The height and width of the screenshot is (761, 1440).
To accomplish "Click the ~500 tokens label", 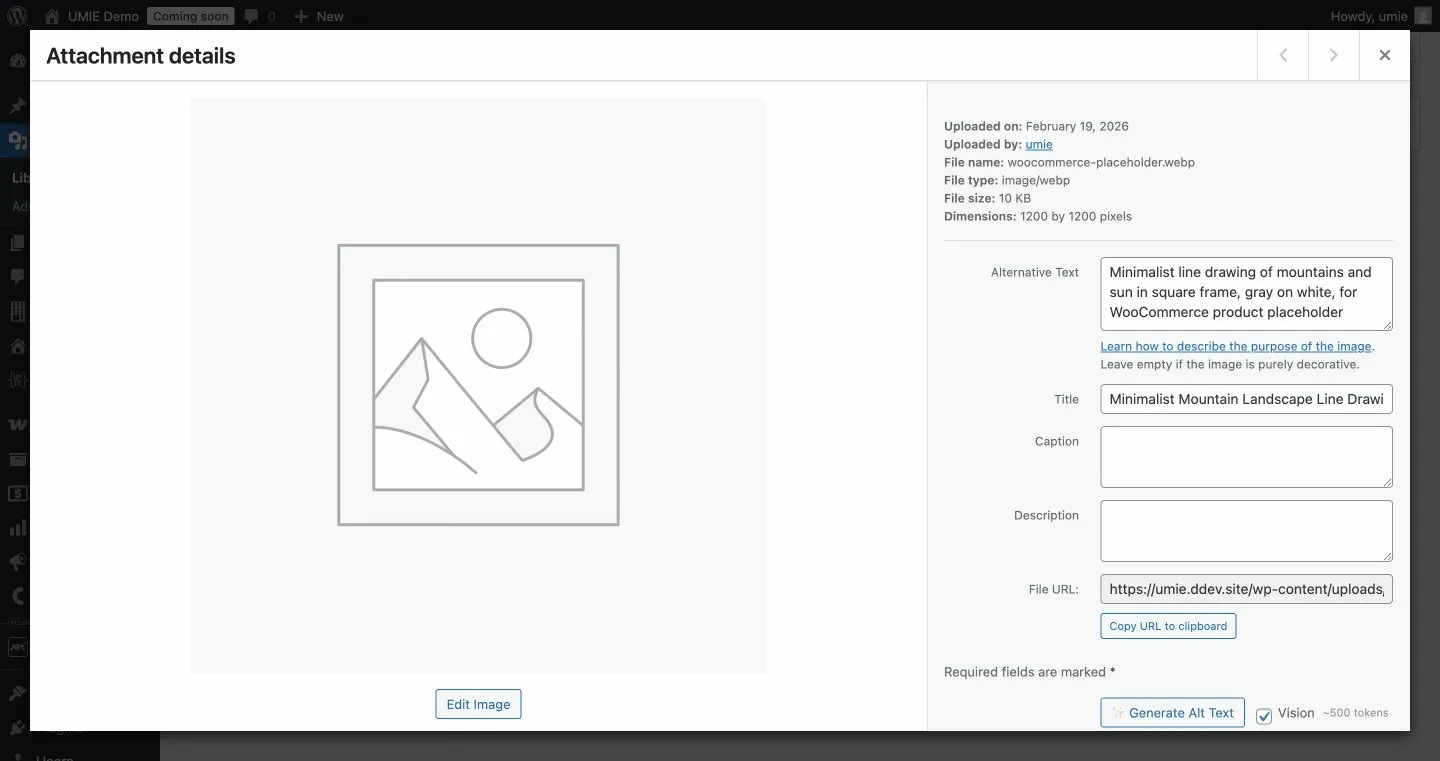I will [1356, 713].
